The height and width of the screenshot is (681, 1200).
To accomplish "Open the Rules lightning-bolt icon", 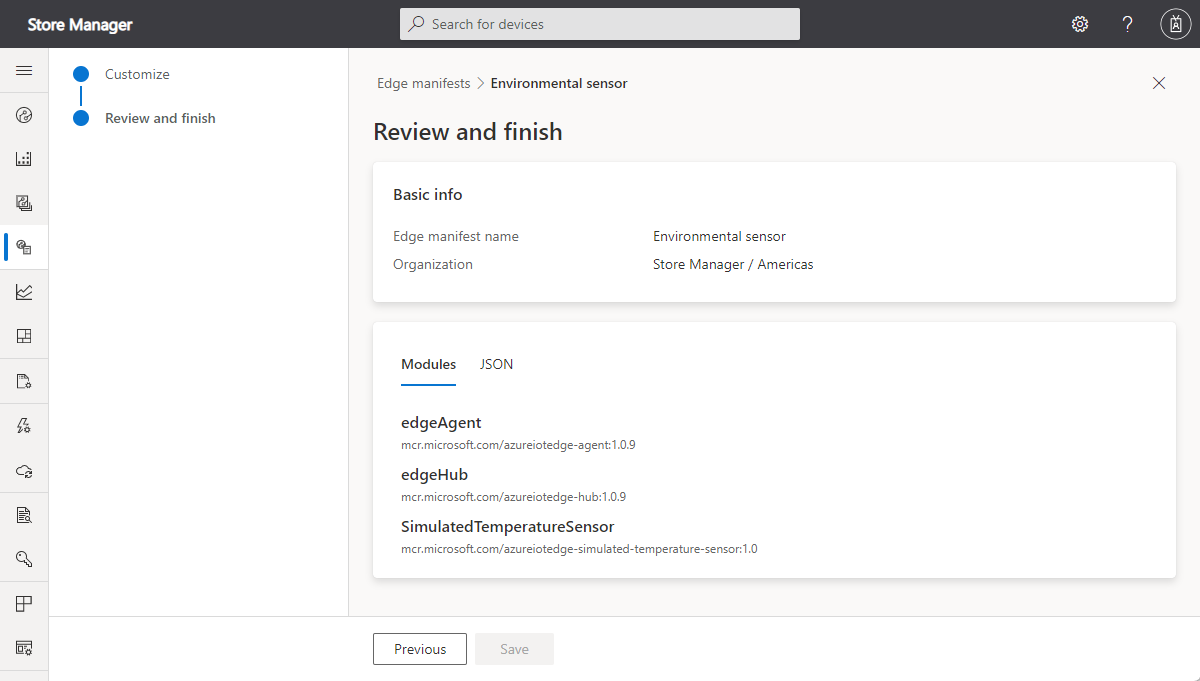I will (x=24, y=425).
